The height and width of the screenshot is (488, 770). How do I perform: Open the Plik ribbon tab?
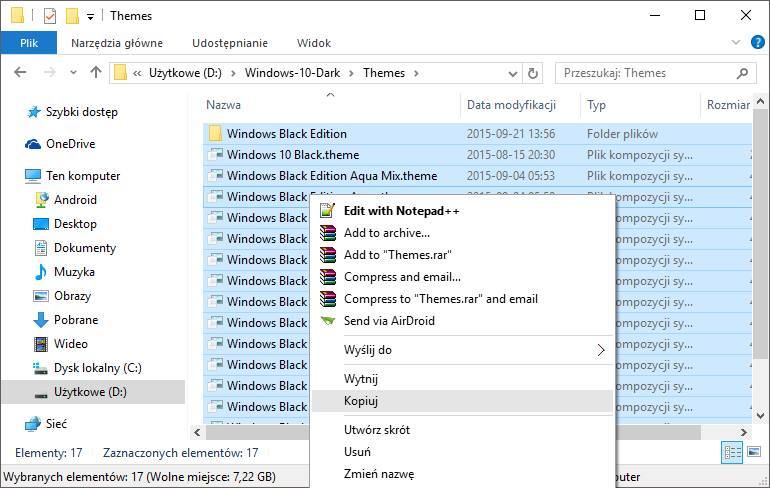29,43
